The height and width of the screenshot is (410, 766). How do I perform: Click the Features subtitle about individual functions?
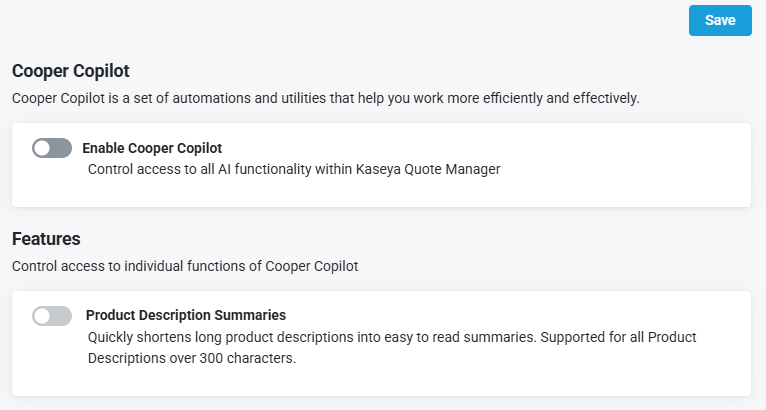pos(185,266)
